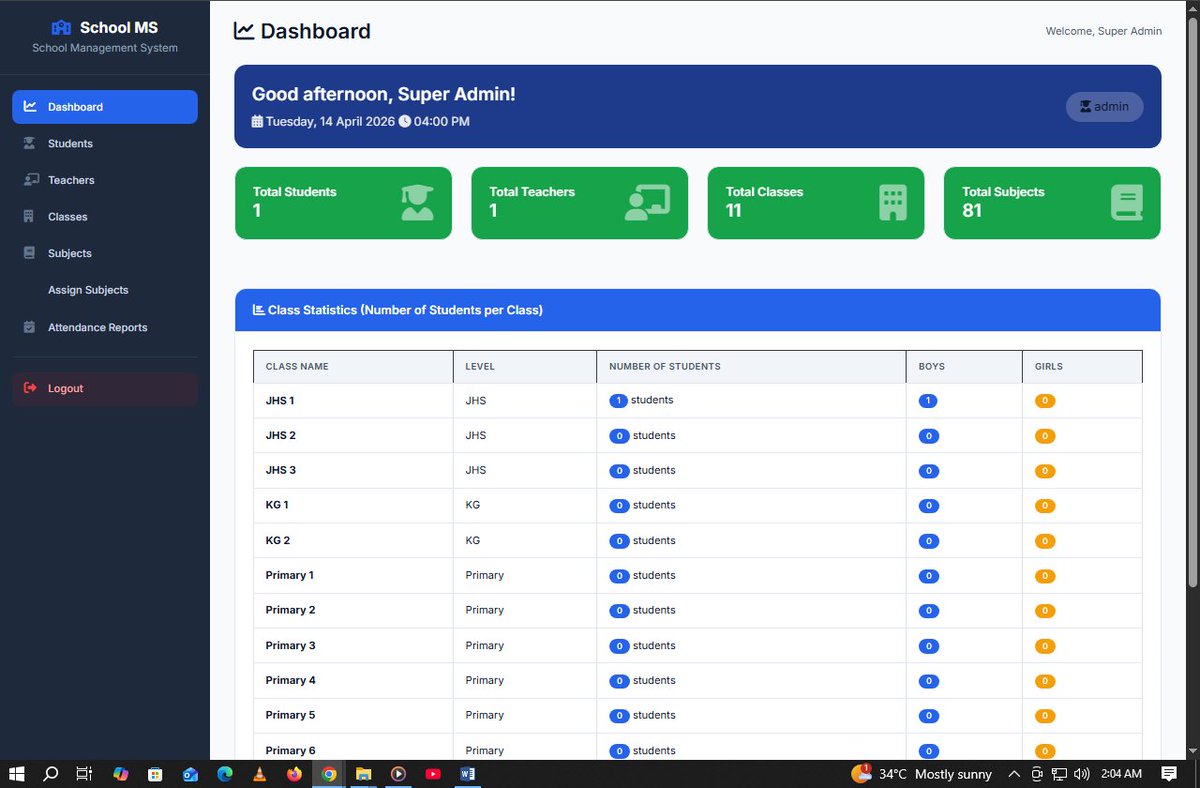Select Dashboard in sidebar

click(x=105, y=107)
